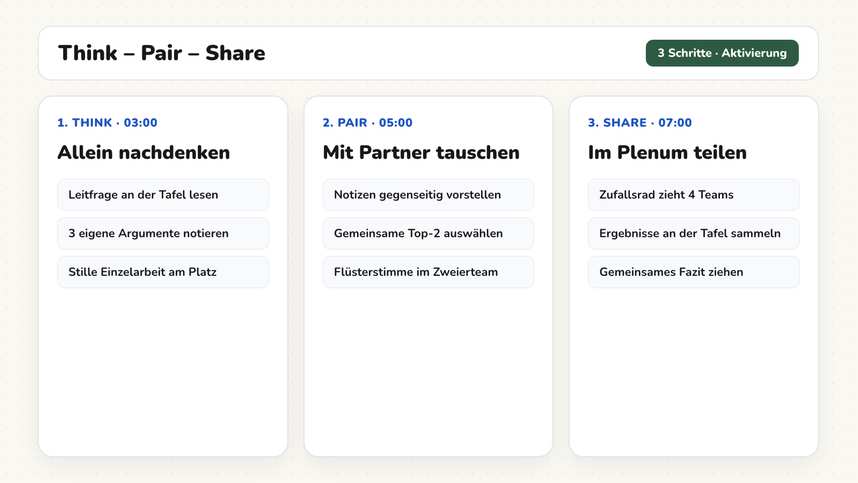The height and width of the screenshot is (483, 858).
Task: Click 'Notizen gegenseitig vorstellen' item
Action: [428, 195]
